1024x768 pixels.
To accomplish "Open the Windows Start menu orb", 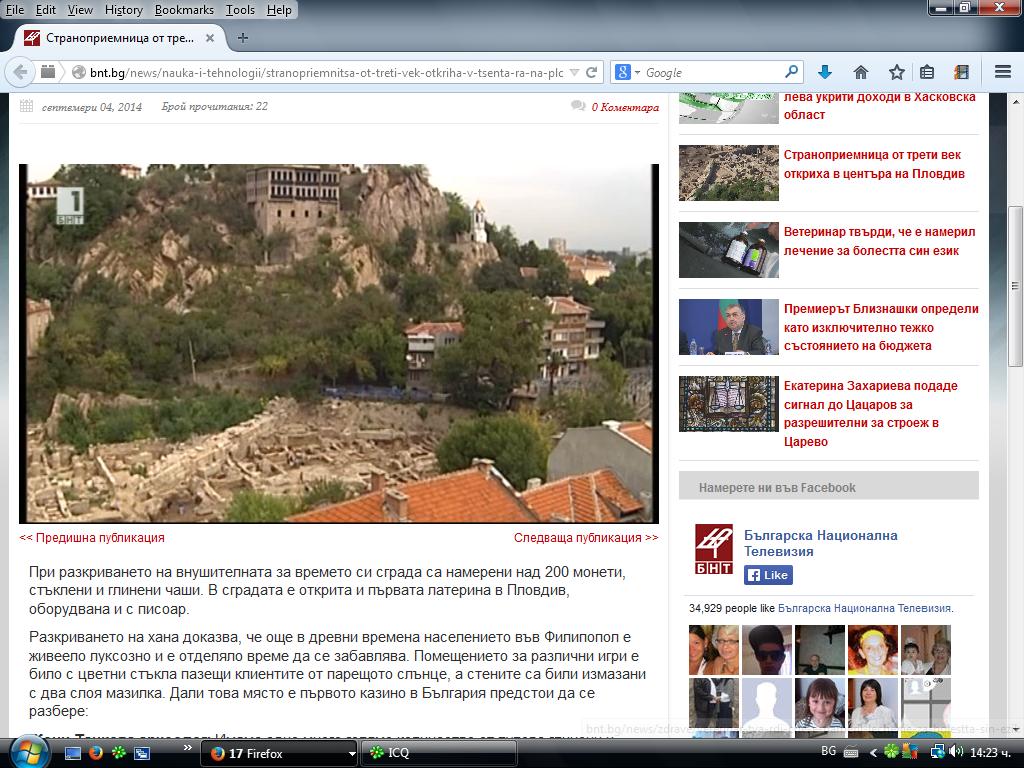I will (x=29, y=752).
